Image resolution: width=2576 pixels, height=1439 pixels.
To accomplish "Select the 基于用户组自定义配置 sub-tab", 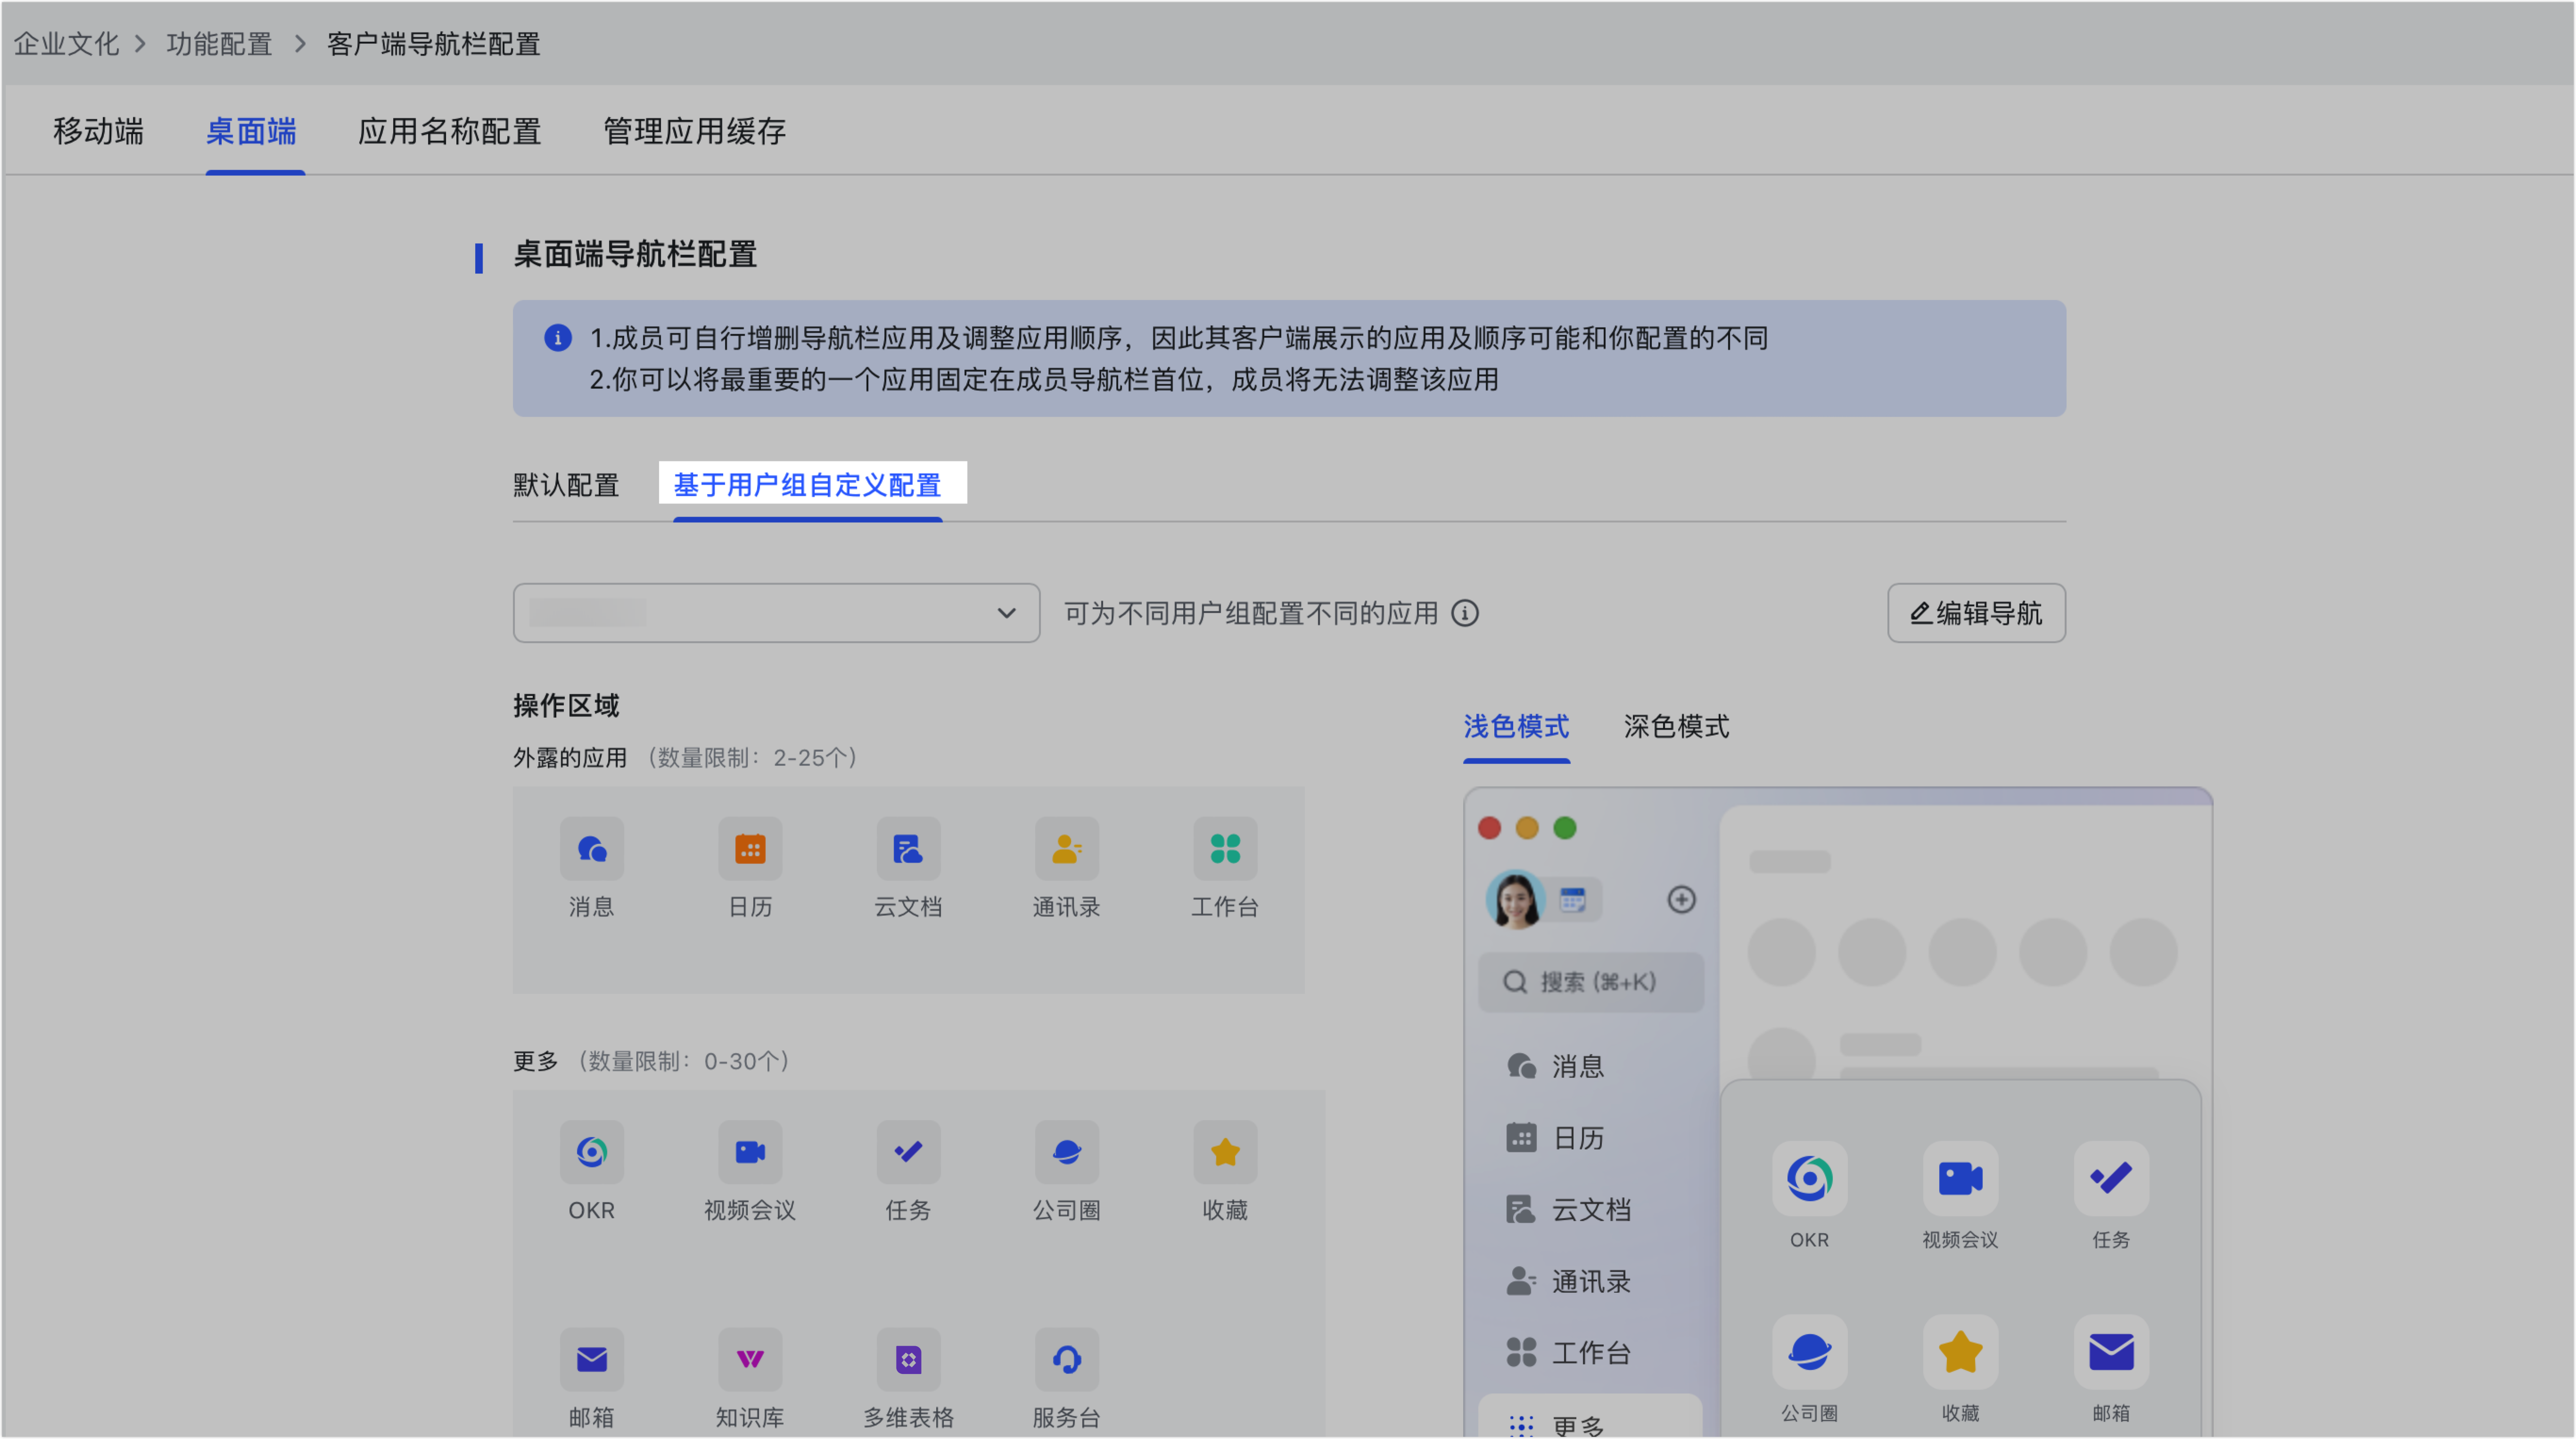I will pyautogui.click(x=807, y=485).
